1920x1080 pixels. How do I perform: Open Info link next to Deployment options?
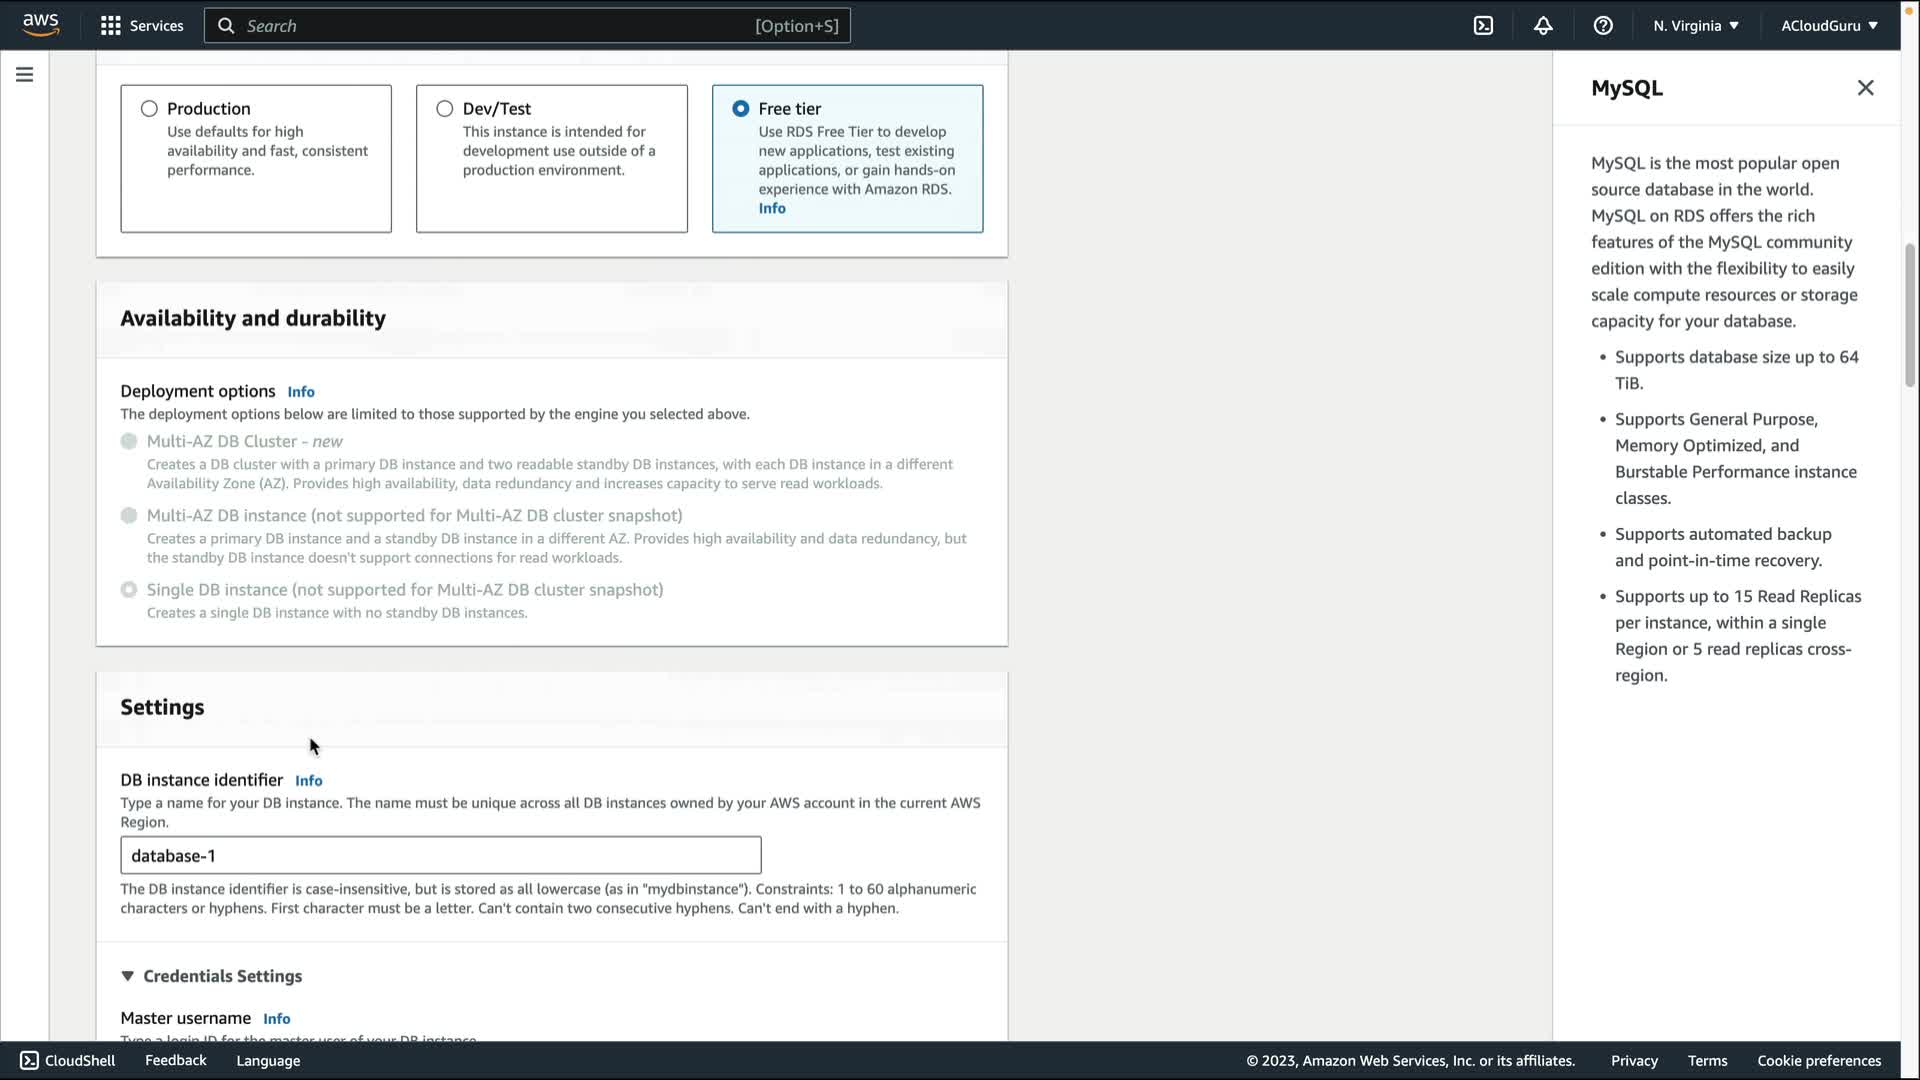point(301,392)
